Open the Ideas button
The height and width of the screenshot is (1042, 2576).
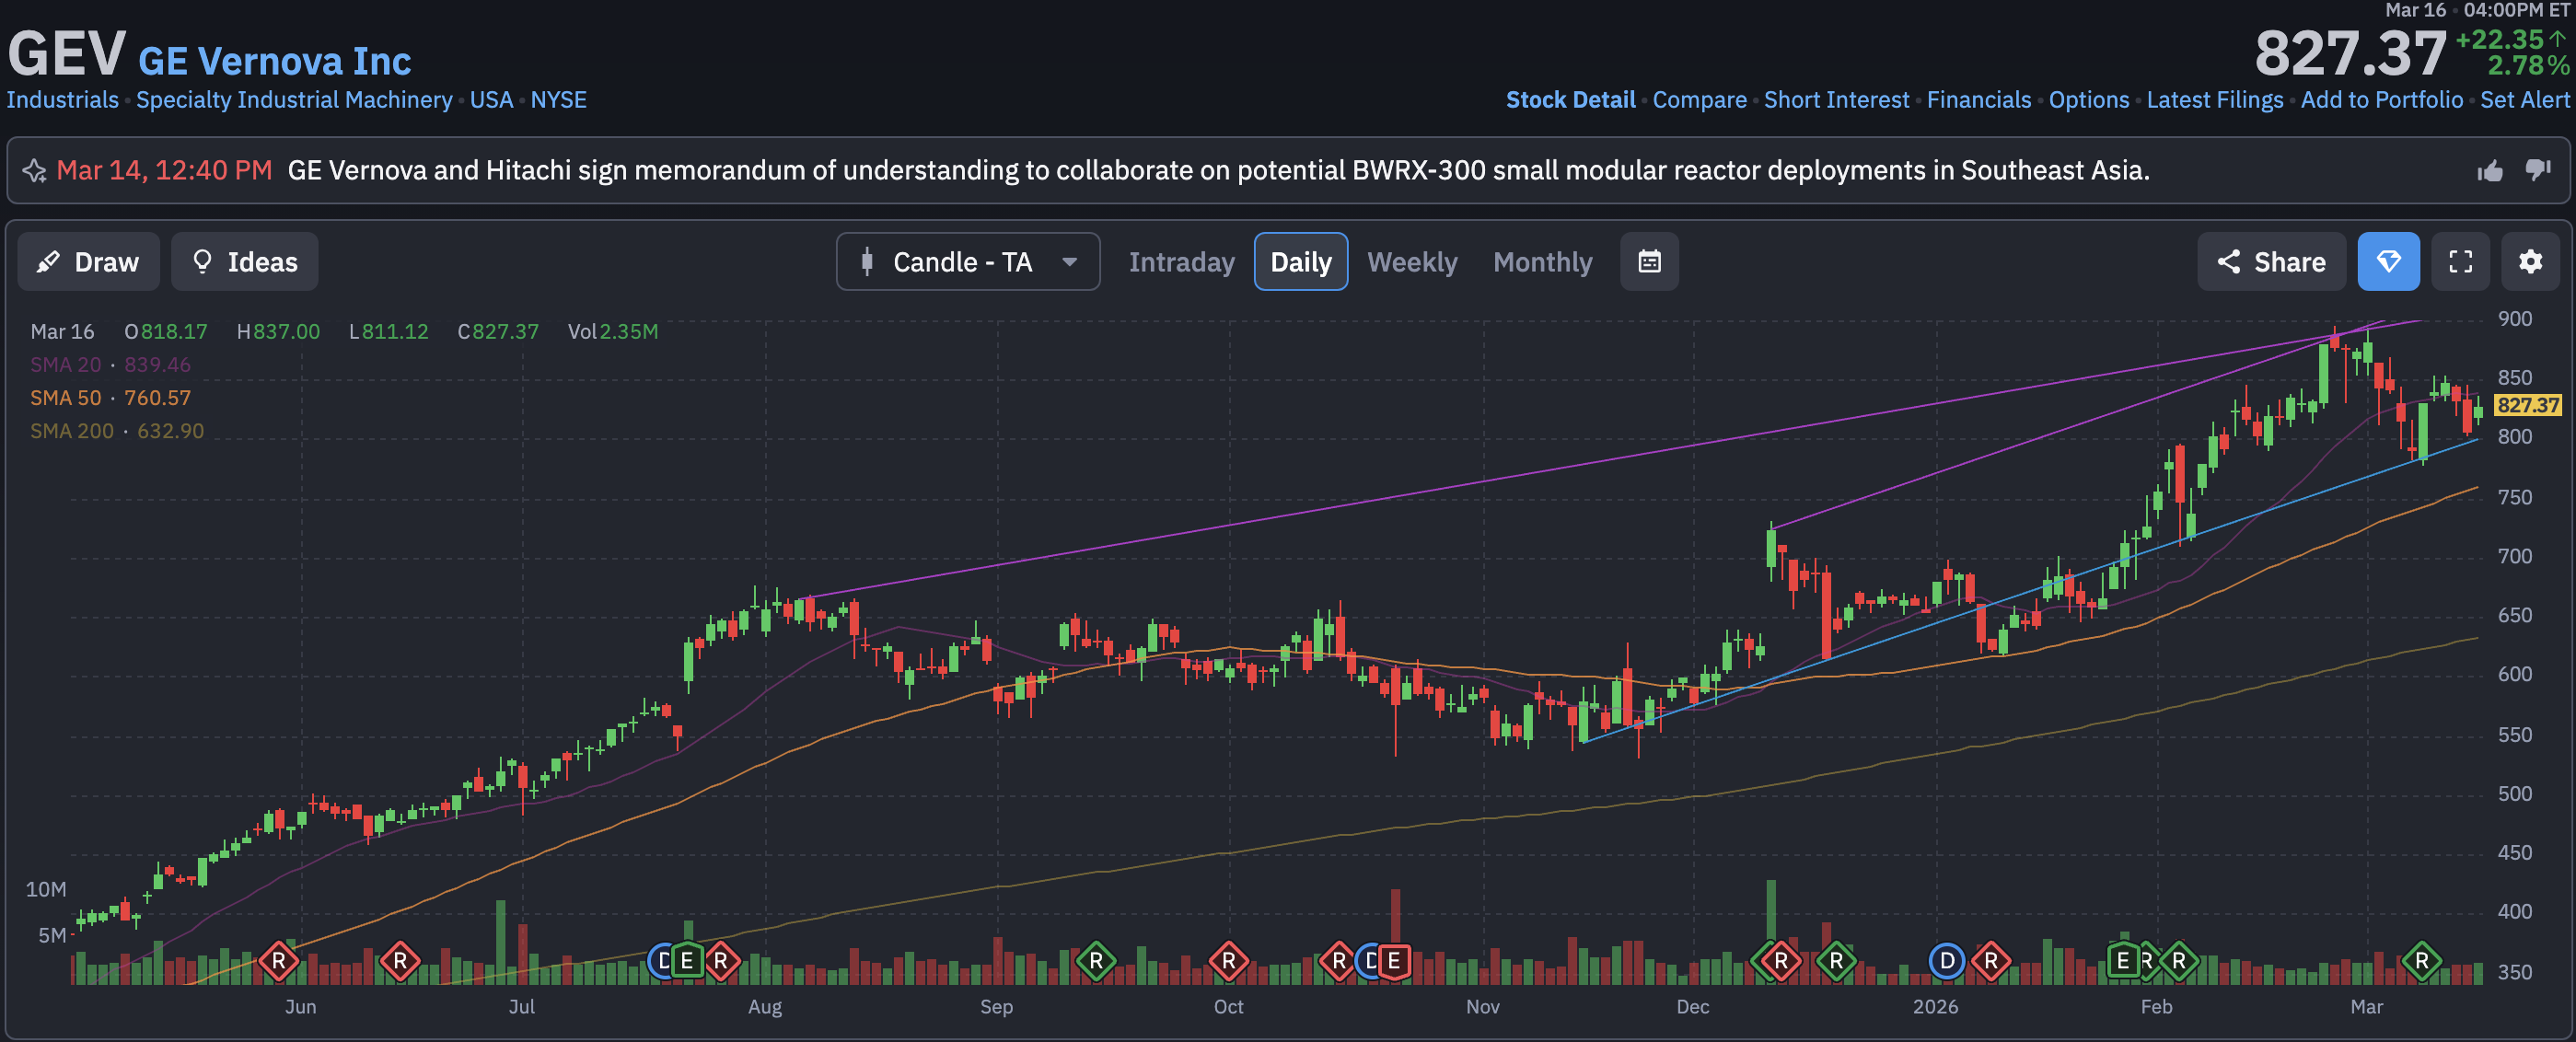[244, 262]
